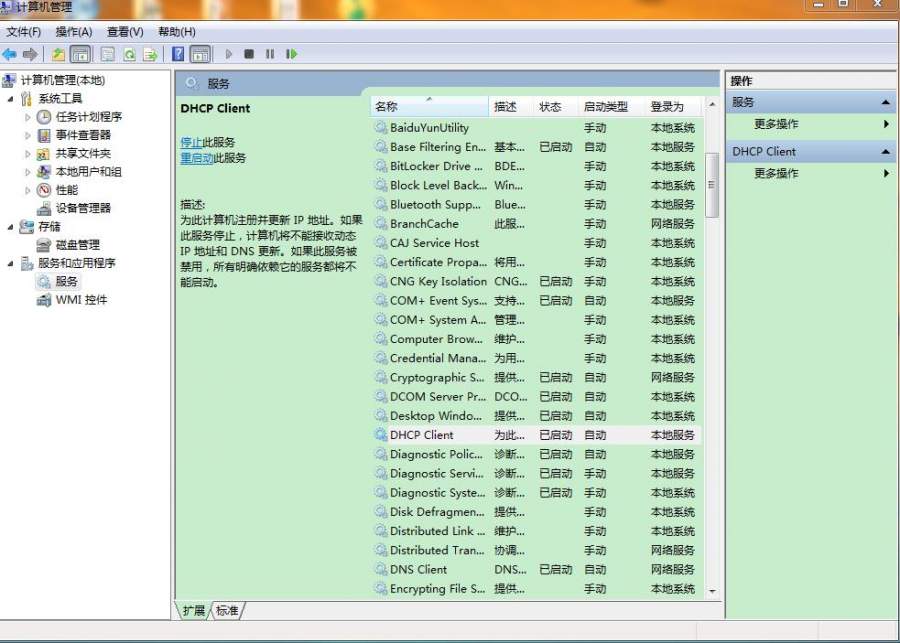Click the Restart service icon
The image size is (900, 643).
(x=292, y=54)
